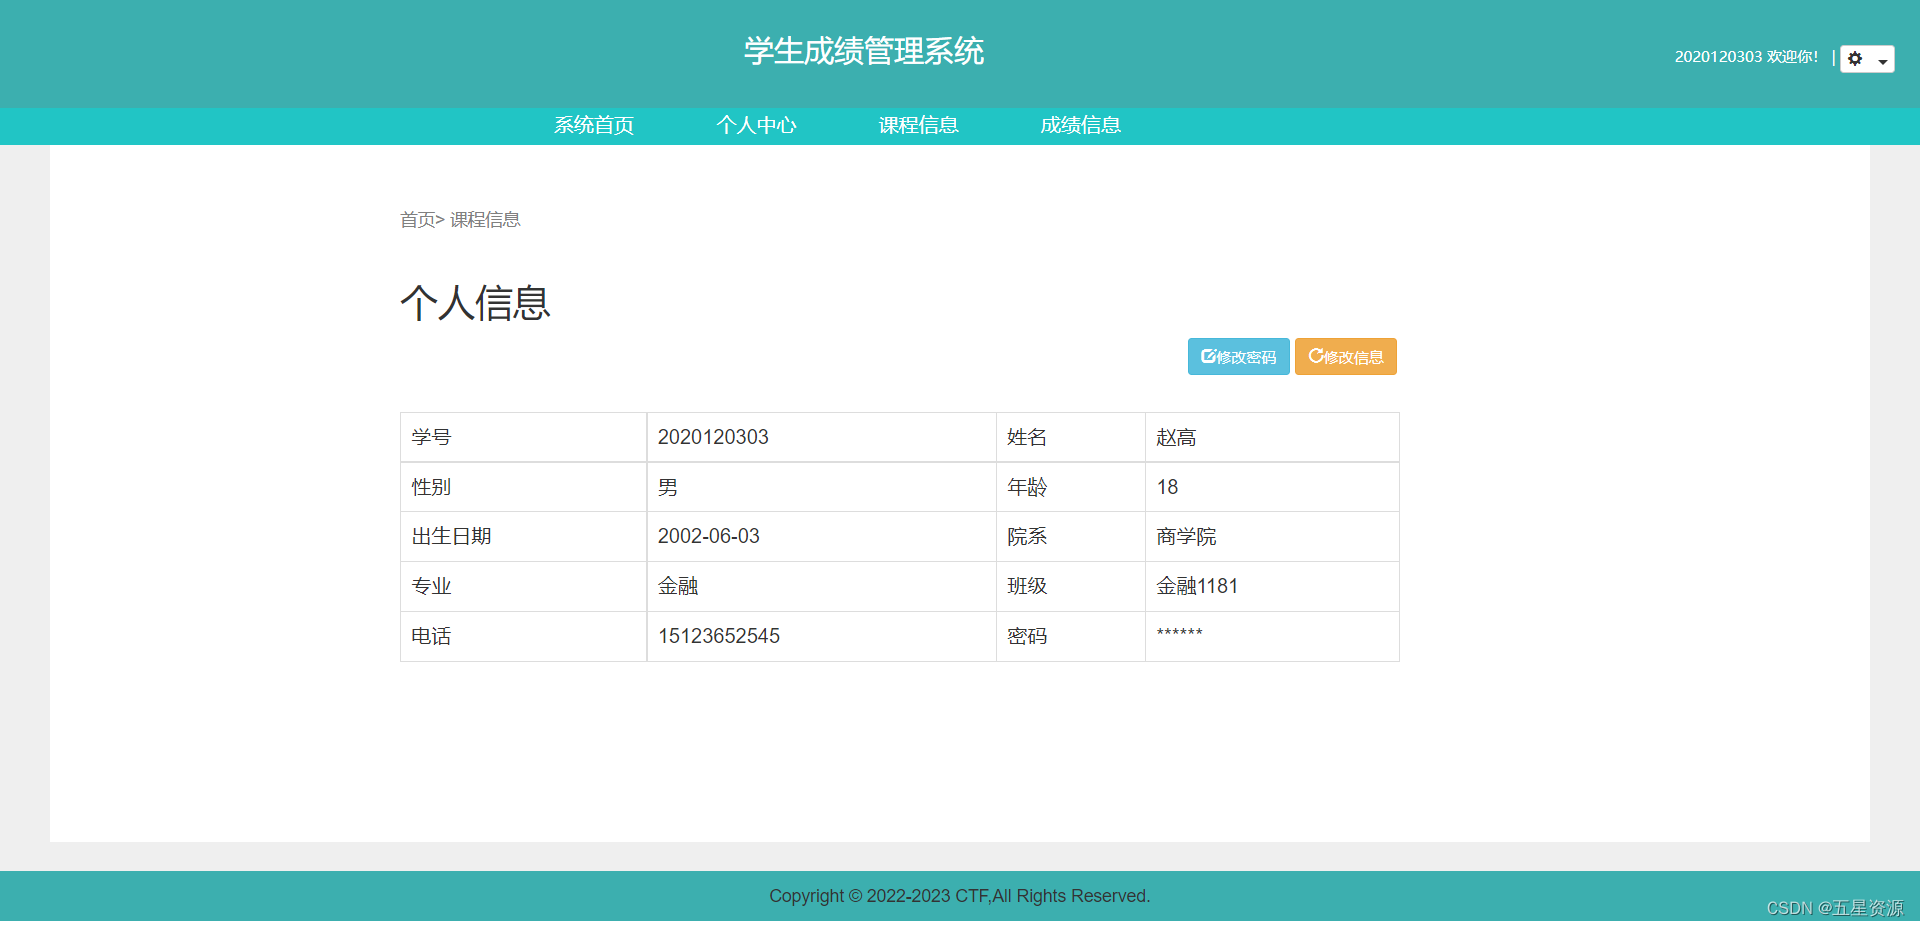
Task: Click the name value 赵高
Action: tap(1176, 437)
